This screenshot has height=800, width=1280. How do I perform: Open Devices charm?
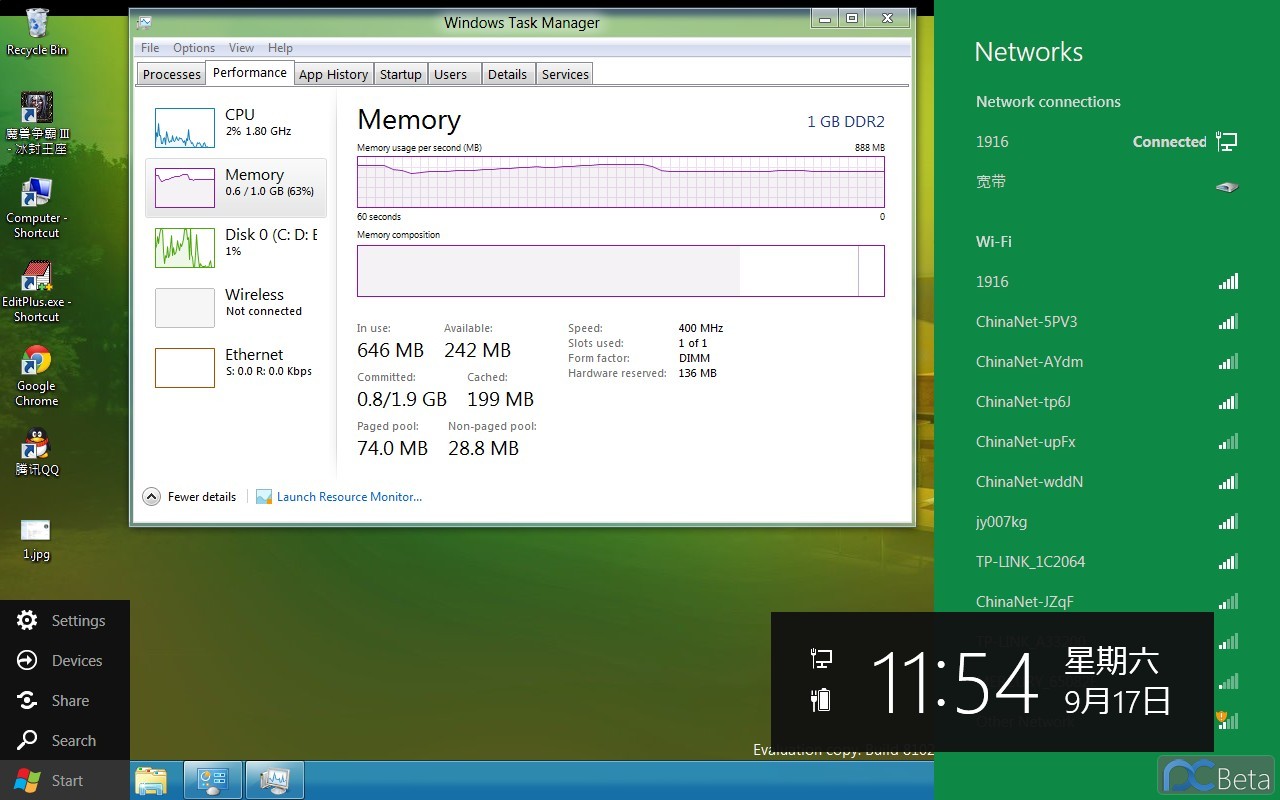pos(65,660)
